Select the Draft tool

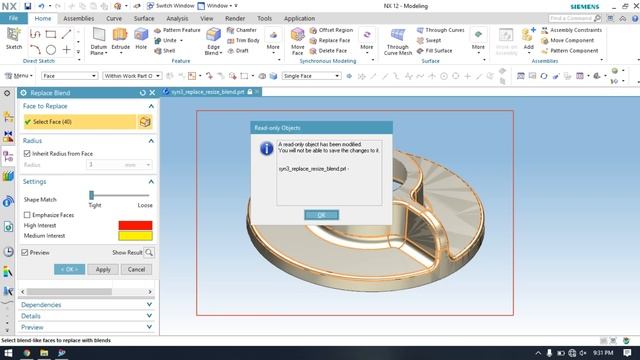coord(238,51)
